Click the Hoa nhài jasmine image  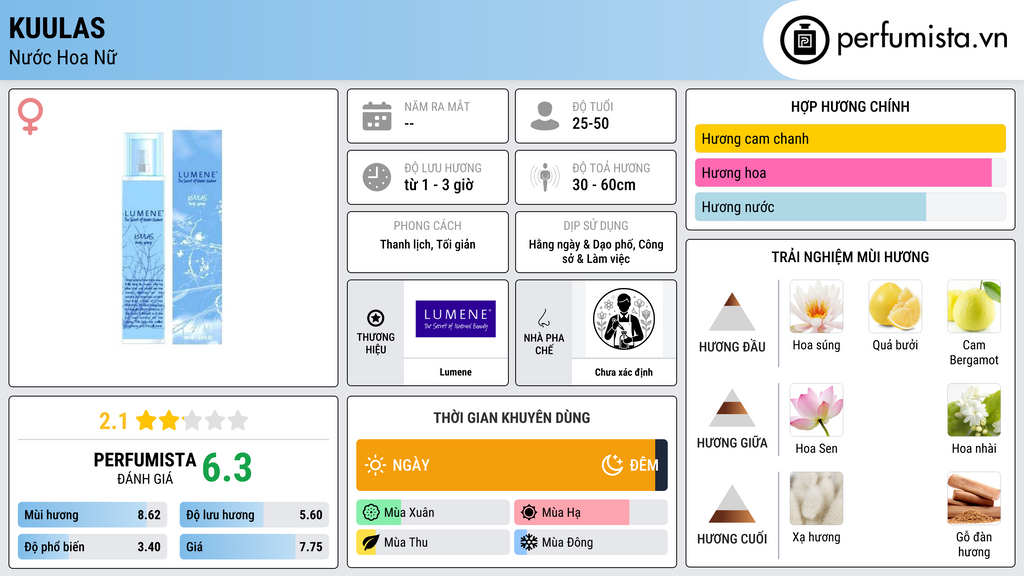click(x=974, y=410)
